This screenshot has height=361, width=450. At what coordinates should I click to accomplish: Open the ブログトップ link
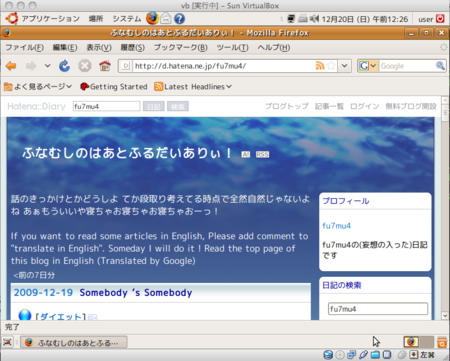(286, 106)
